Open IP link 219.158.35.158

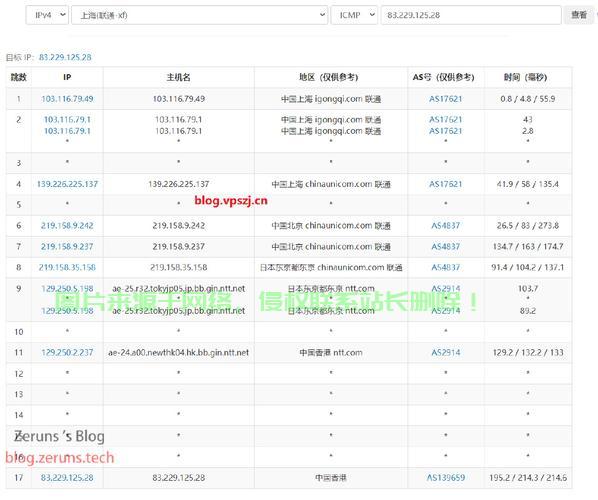tap(67, 267)
